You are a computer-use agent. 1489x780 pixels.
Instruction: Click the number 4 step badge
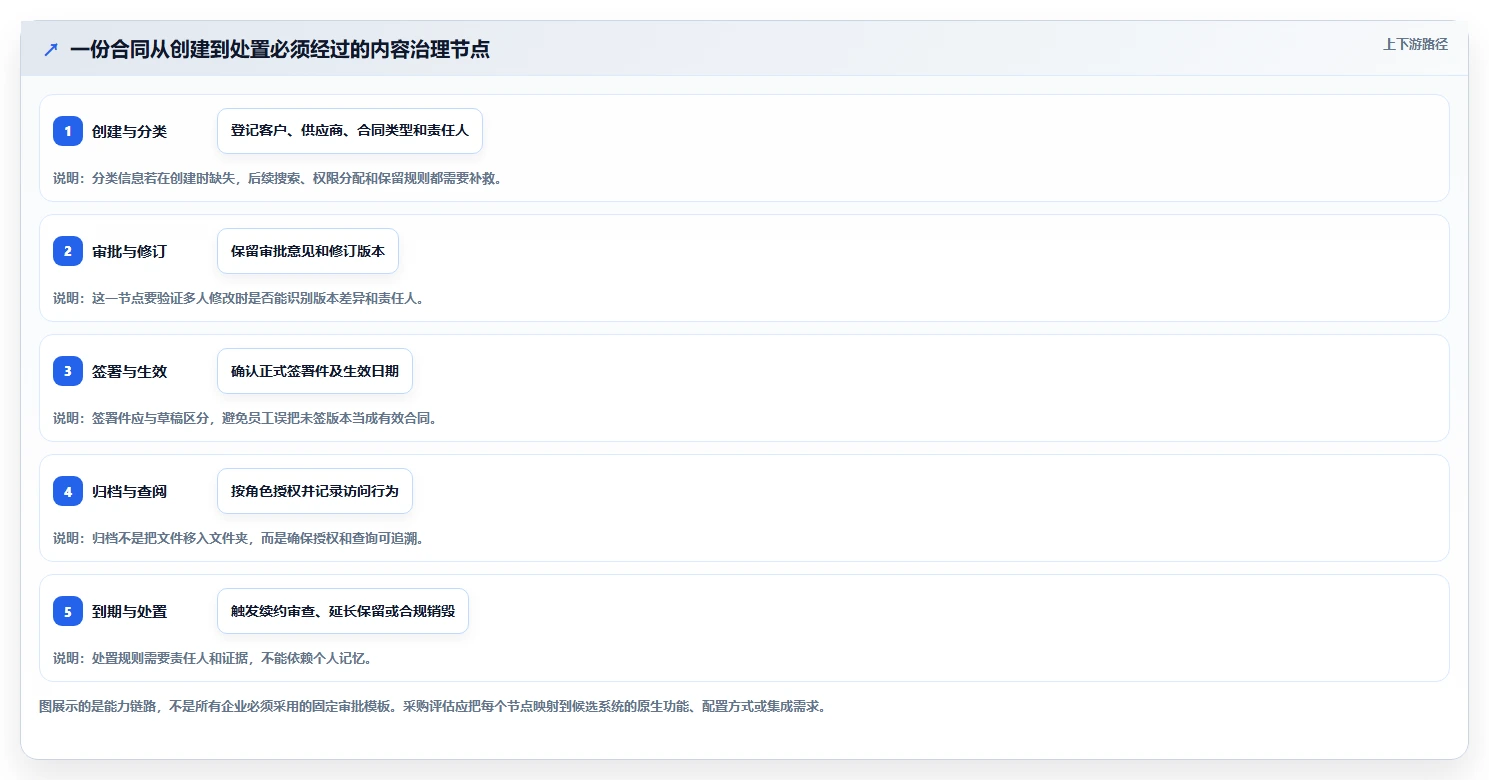[x=68, y=491]
